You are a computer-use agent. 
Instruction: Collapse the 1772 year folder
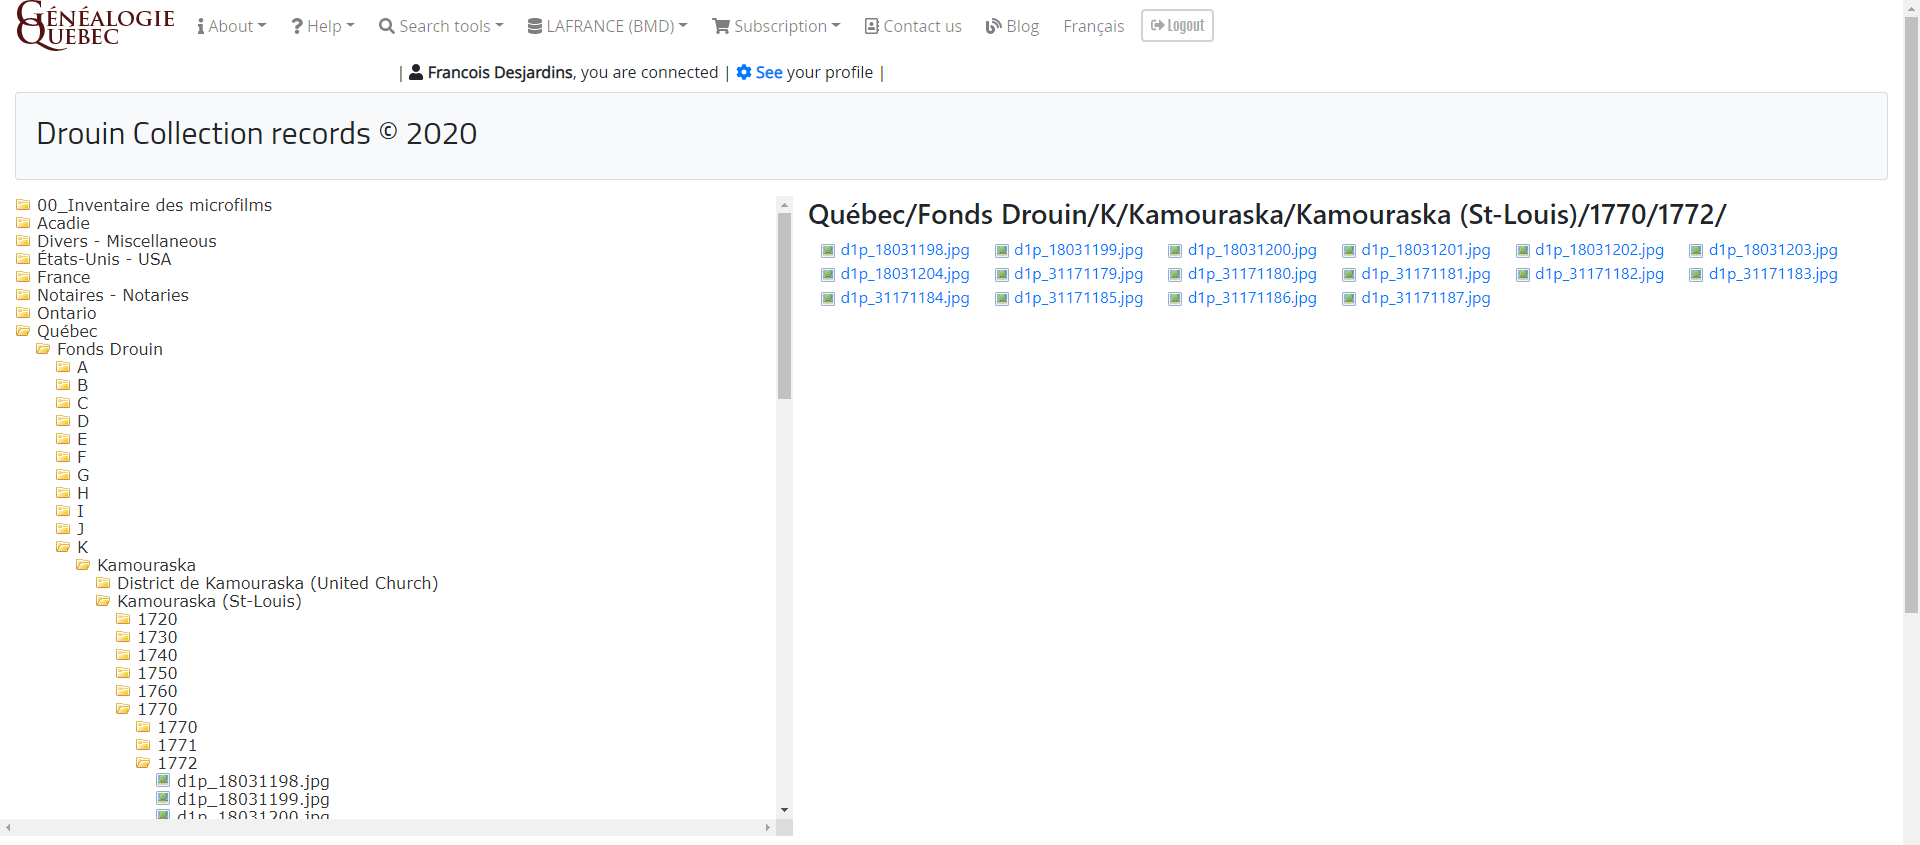pos(177,763)
